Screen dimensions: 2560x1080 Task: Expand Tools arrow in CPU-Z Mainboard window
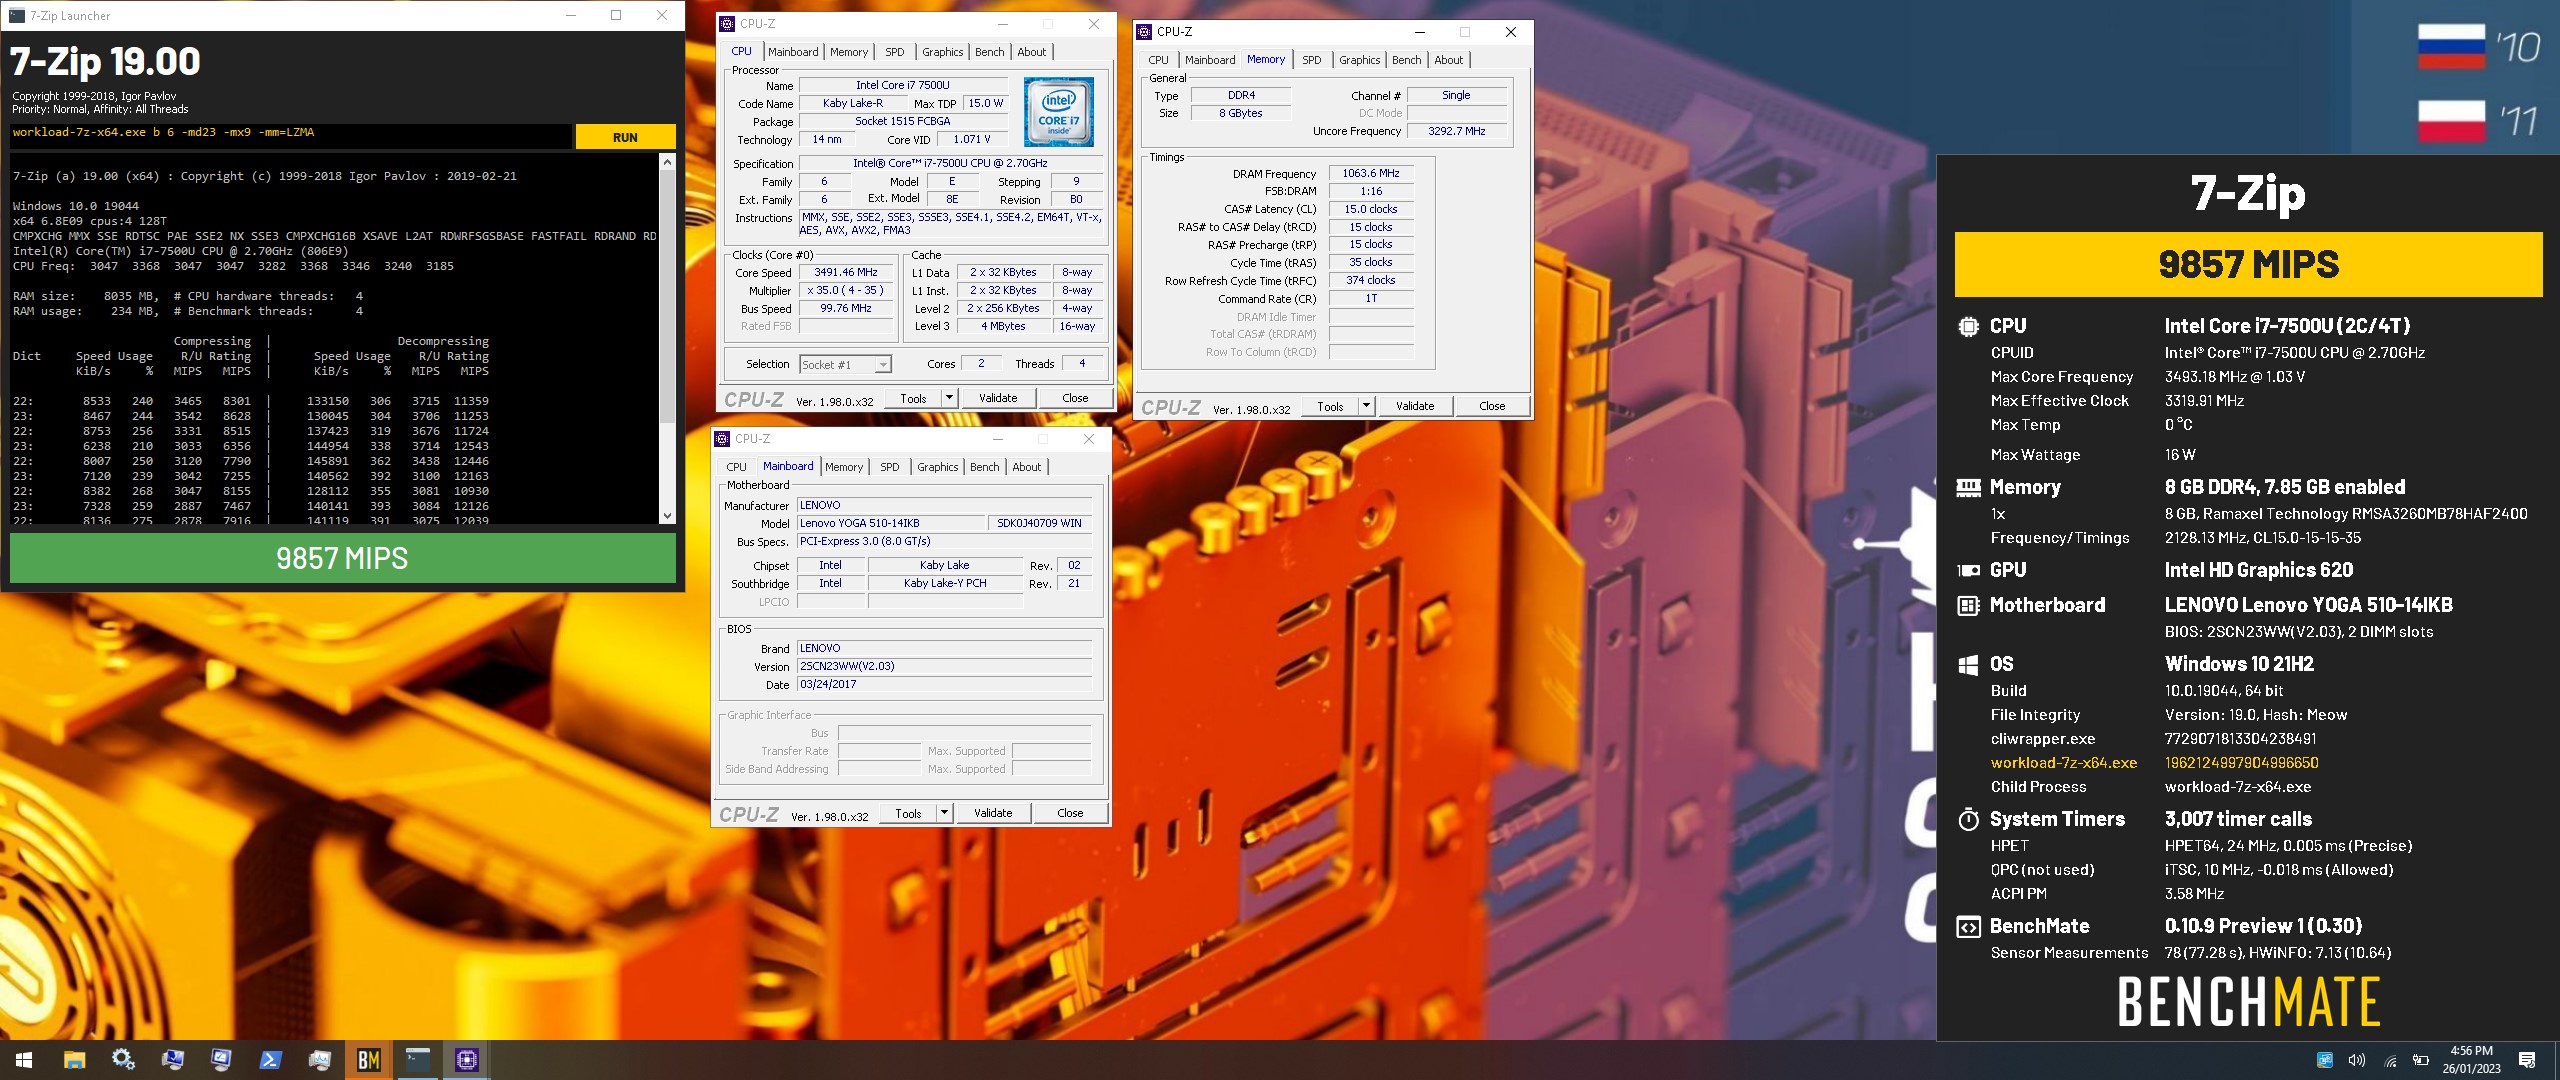click(x=944, y=813)
